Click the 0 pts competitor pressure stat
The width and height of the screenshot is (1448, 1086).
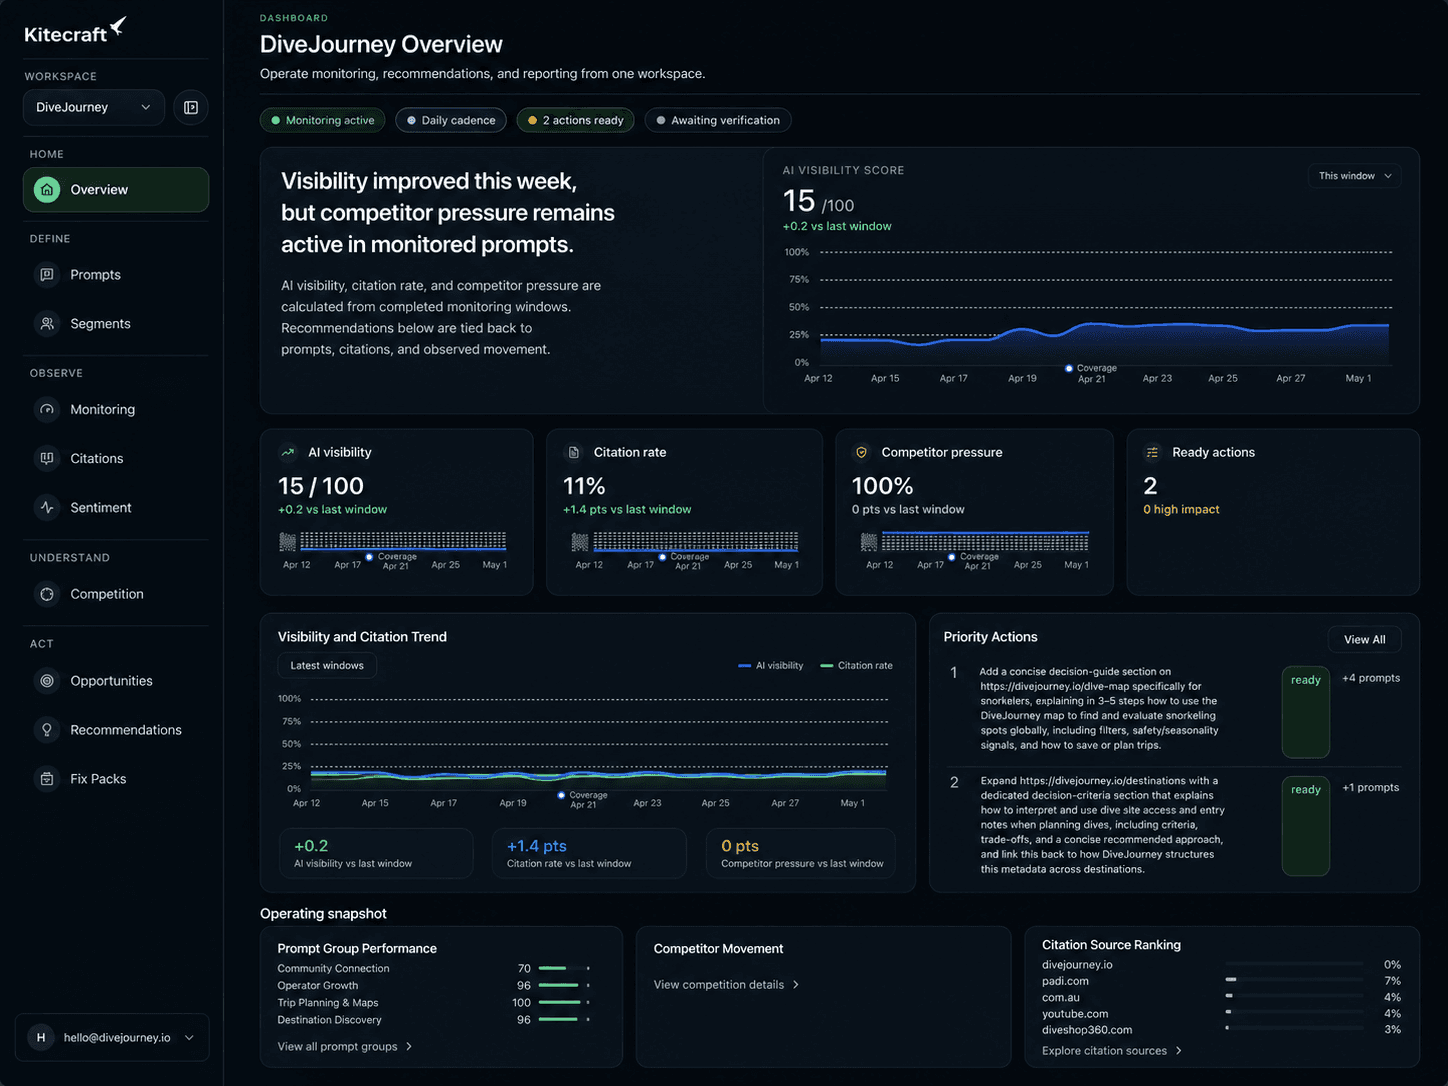tap(801, 854)
